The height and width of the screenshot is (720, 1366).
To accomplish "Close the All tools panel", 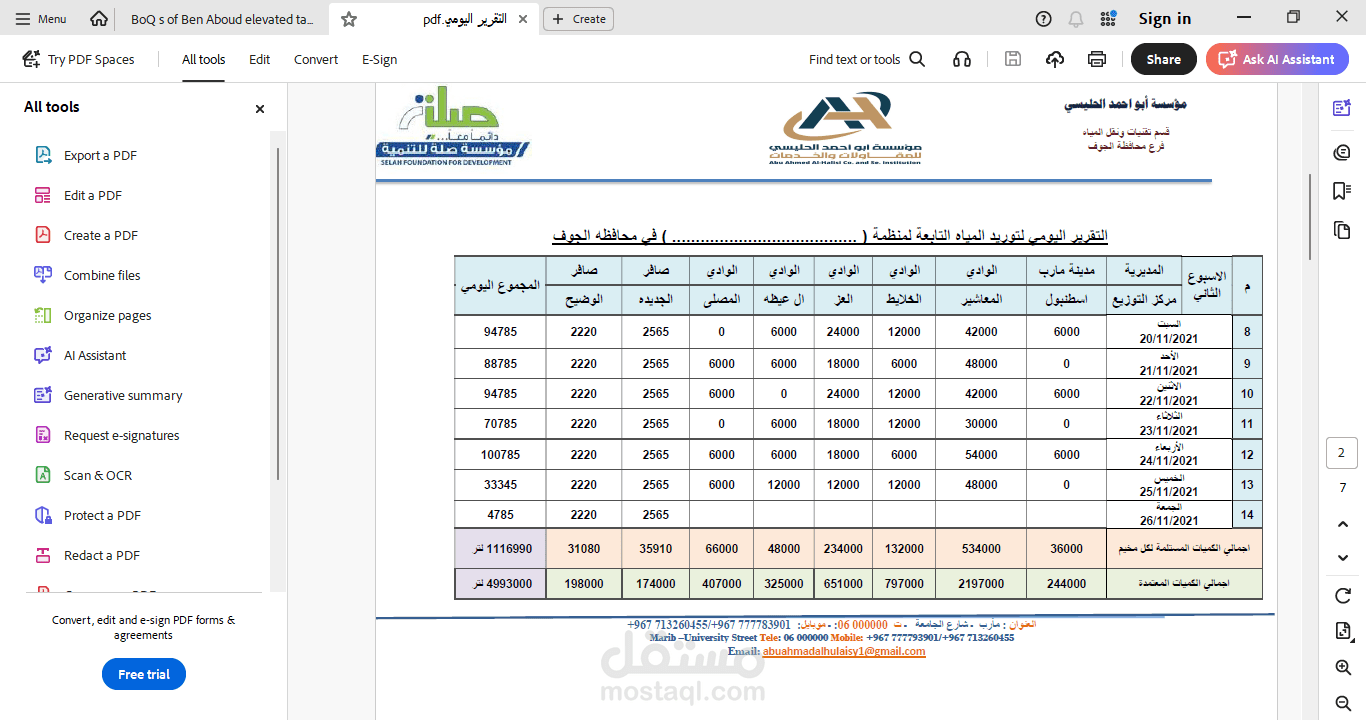I will [x=260, y=109].
